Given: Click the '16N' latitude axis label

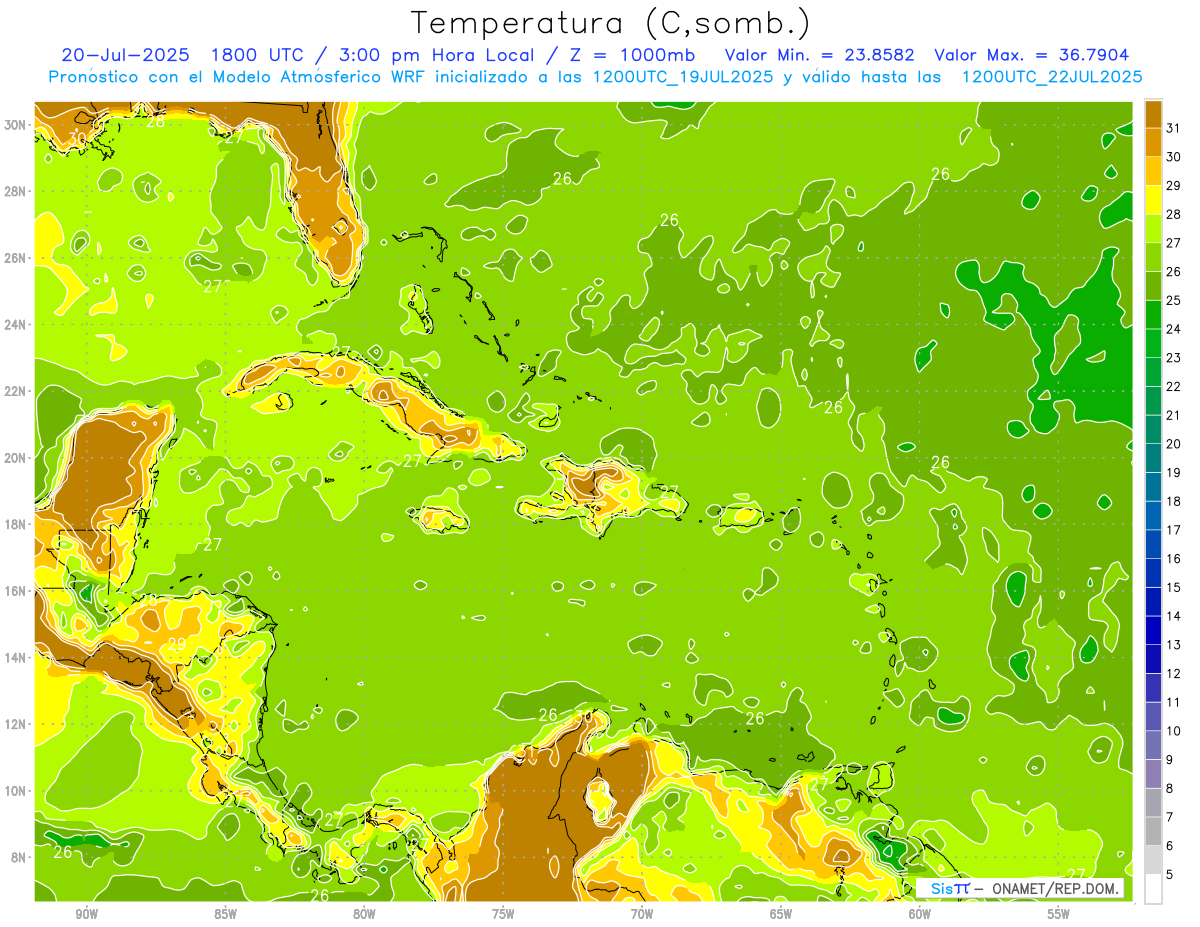Looking at the screenshot, I should pos(14,591).
